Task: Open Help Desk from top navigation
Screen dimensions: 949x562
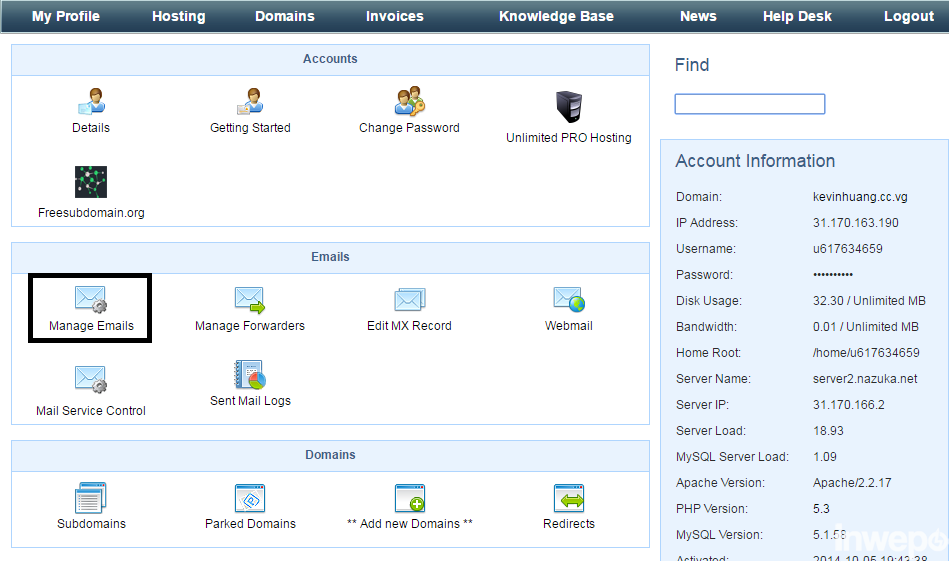Action: click(797, 16)
